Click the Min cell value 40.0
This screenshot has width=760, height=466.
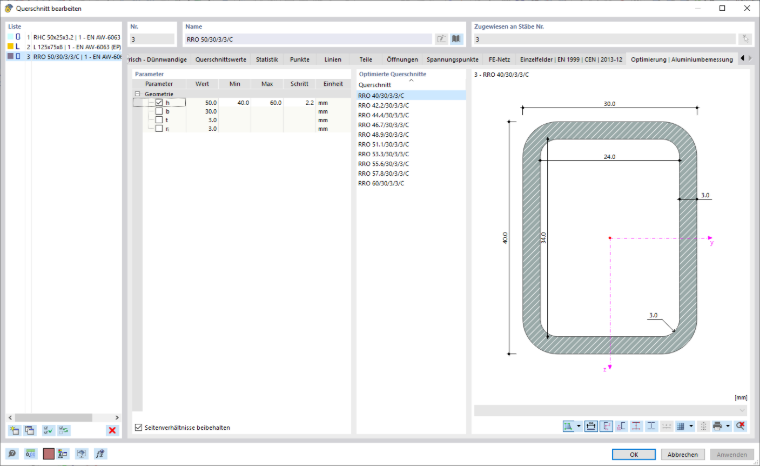235,103
